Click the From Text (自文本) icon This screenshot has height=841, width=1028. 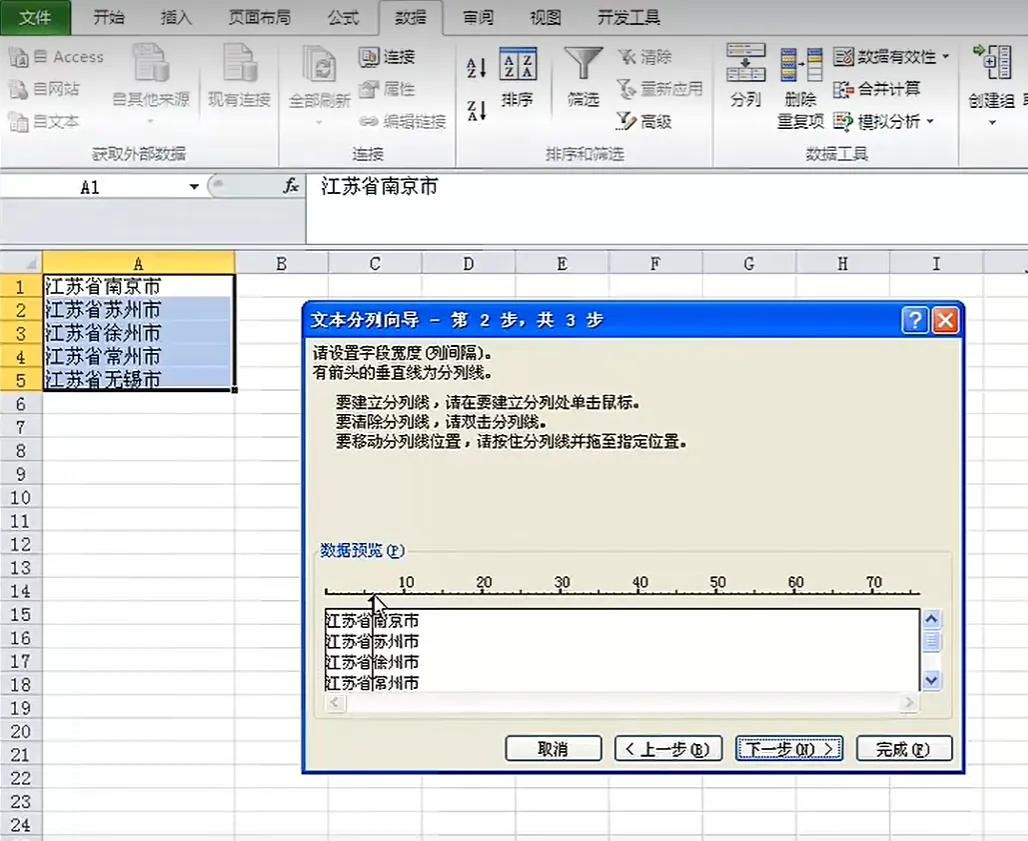click(18, 121)
